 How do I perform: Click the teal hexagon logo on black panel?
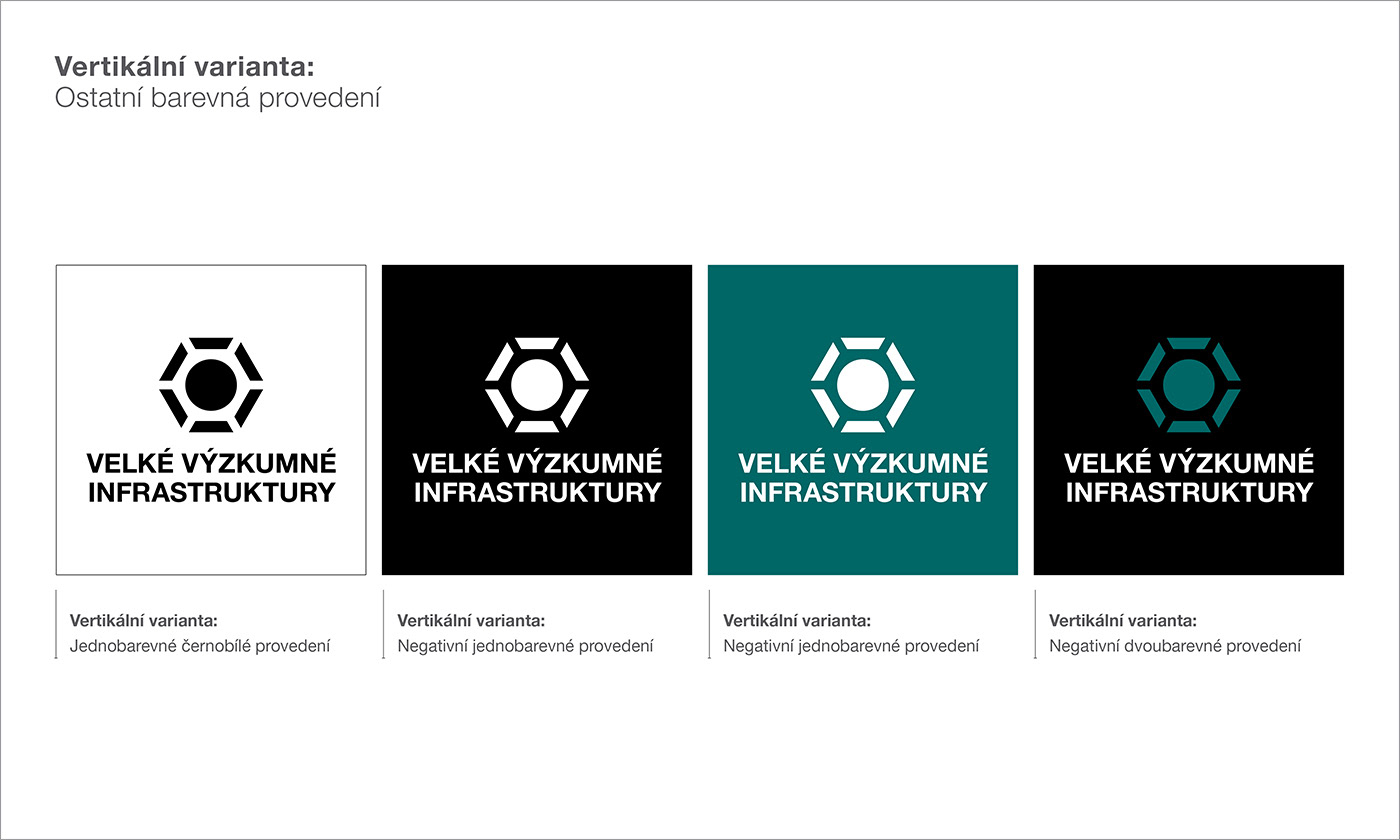(x=1189, y=385)
